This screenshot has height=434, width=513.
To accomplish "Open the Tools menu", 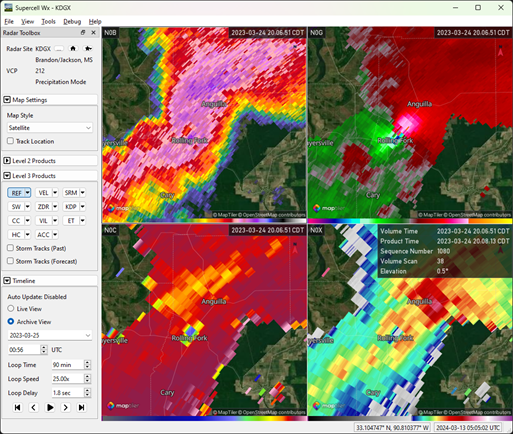I will pos(48,21).
